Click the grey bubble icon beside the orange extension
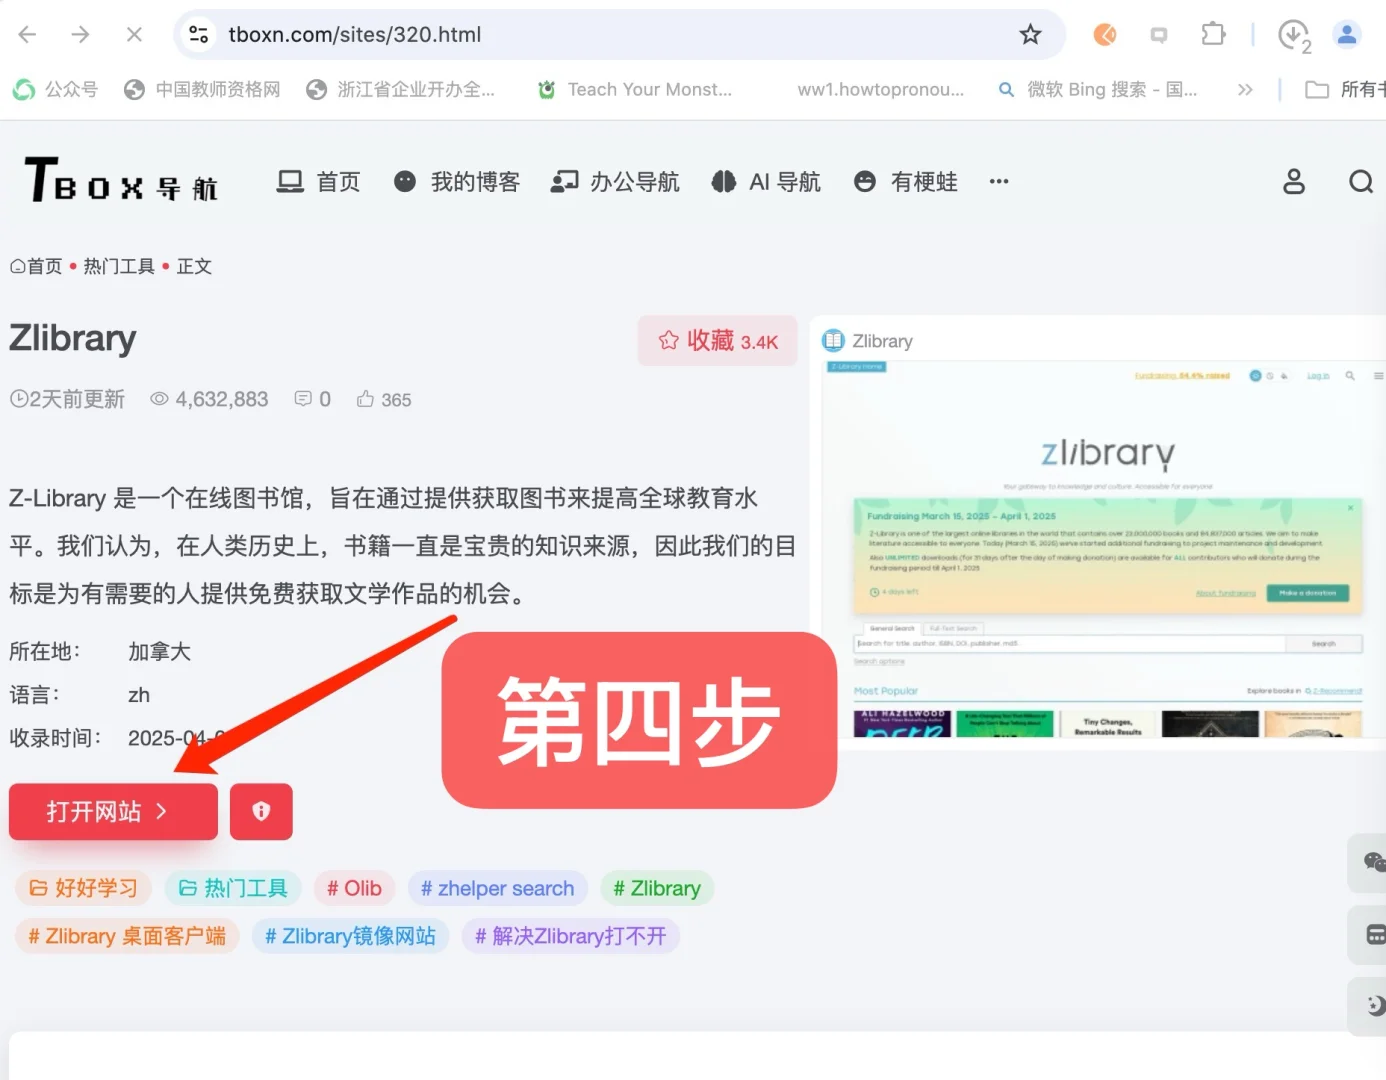The width and height of the screenshot is (1386, 1080). click(1159, 35)
